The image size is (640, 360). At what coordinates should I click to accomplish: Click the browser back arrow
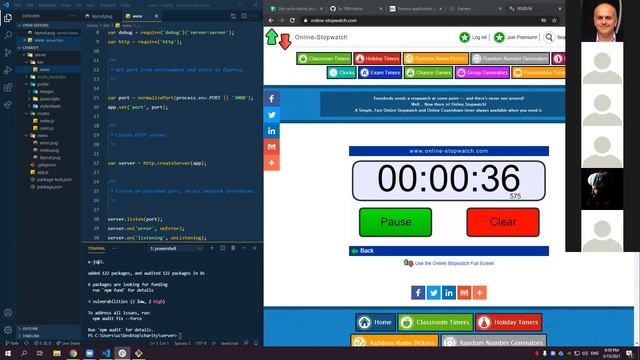click(x=271, y=20)
